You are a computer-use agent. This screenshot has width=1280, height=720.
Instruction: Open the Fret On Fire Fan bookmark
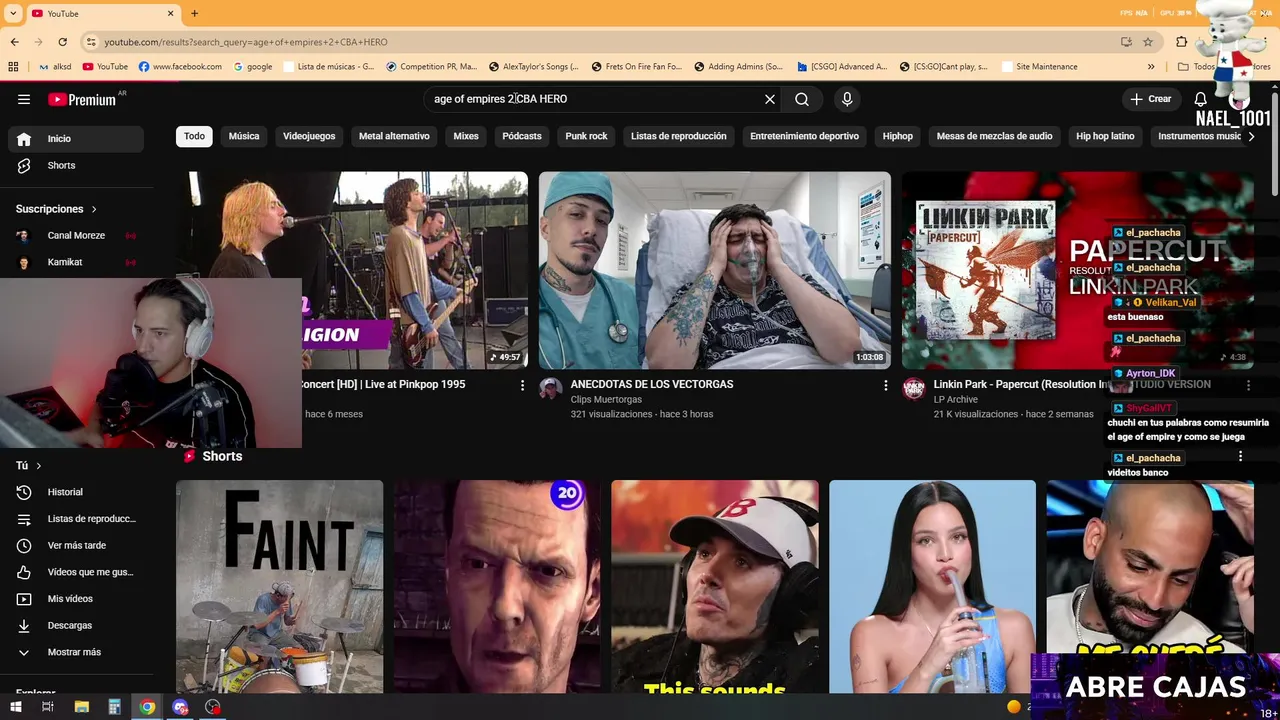[636, 67]
